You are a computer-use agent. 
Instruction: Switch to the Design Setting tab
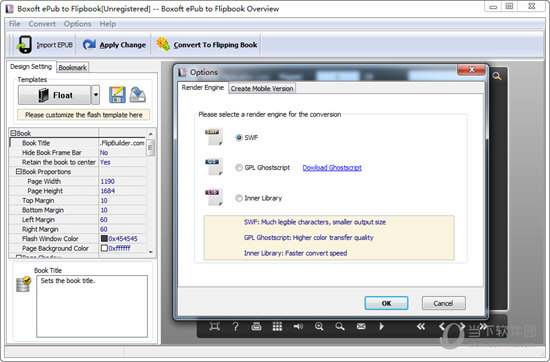tap(31, 66)
